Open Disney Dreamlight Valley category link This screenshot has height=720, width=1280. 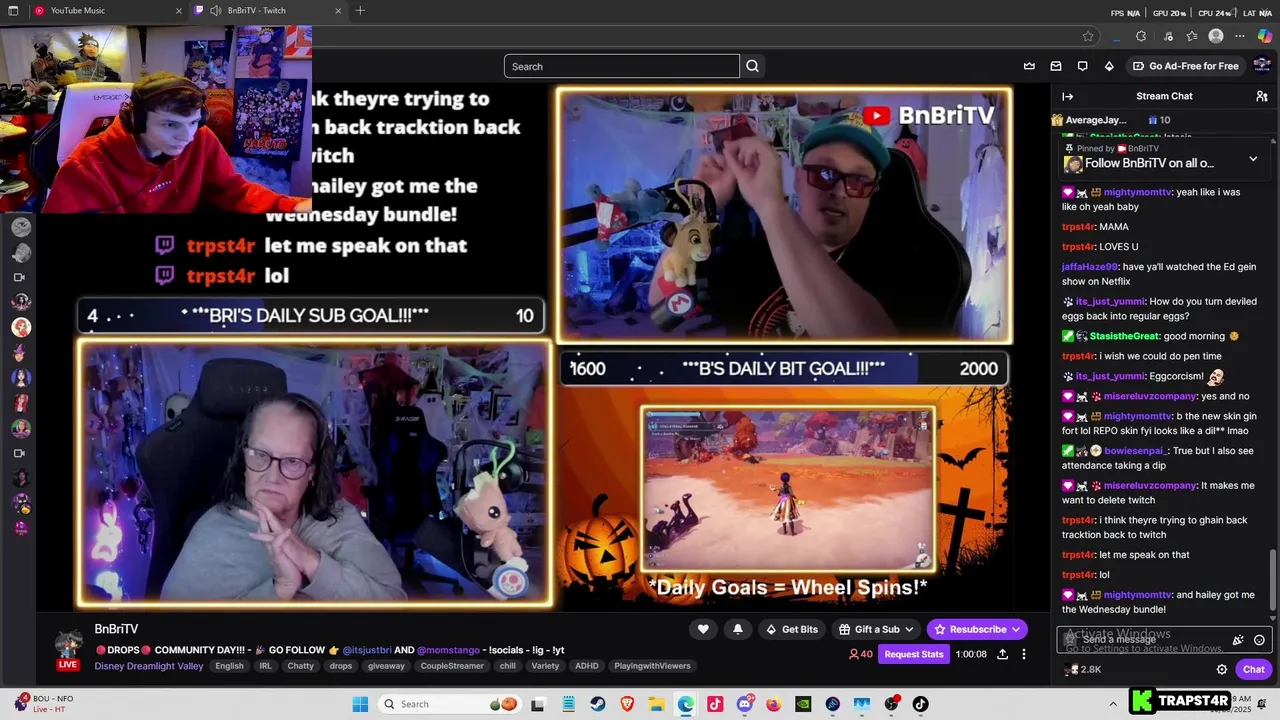[x=149, y=666]
